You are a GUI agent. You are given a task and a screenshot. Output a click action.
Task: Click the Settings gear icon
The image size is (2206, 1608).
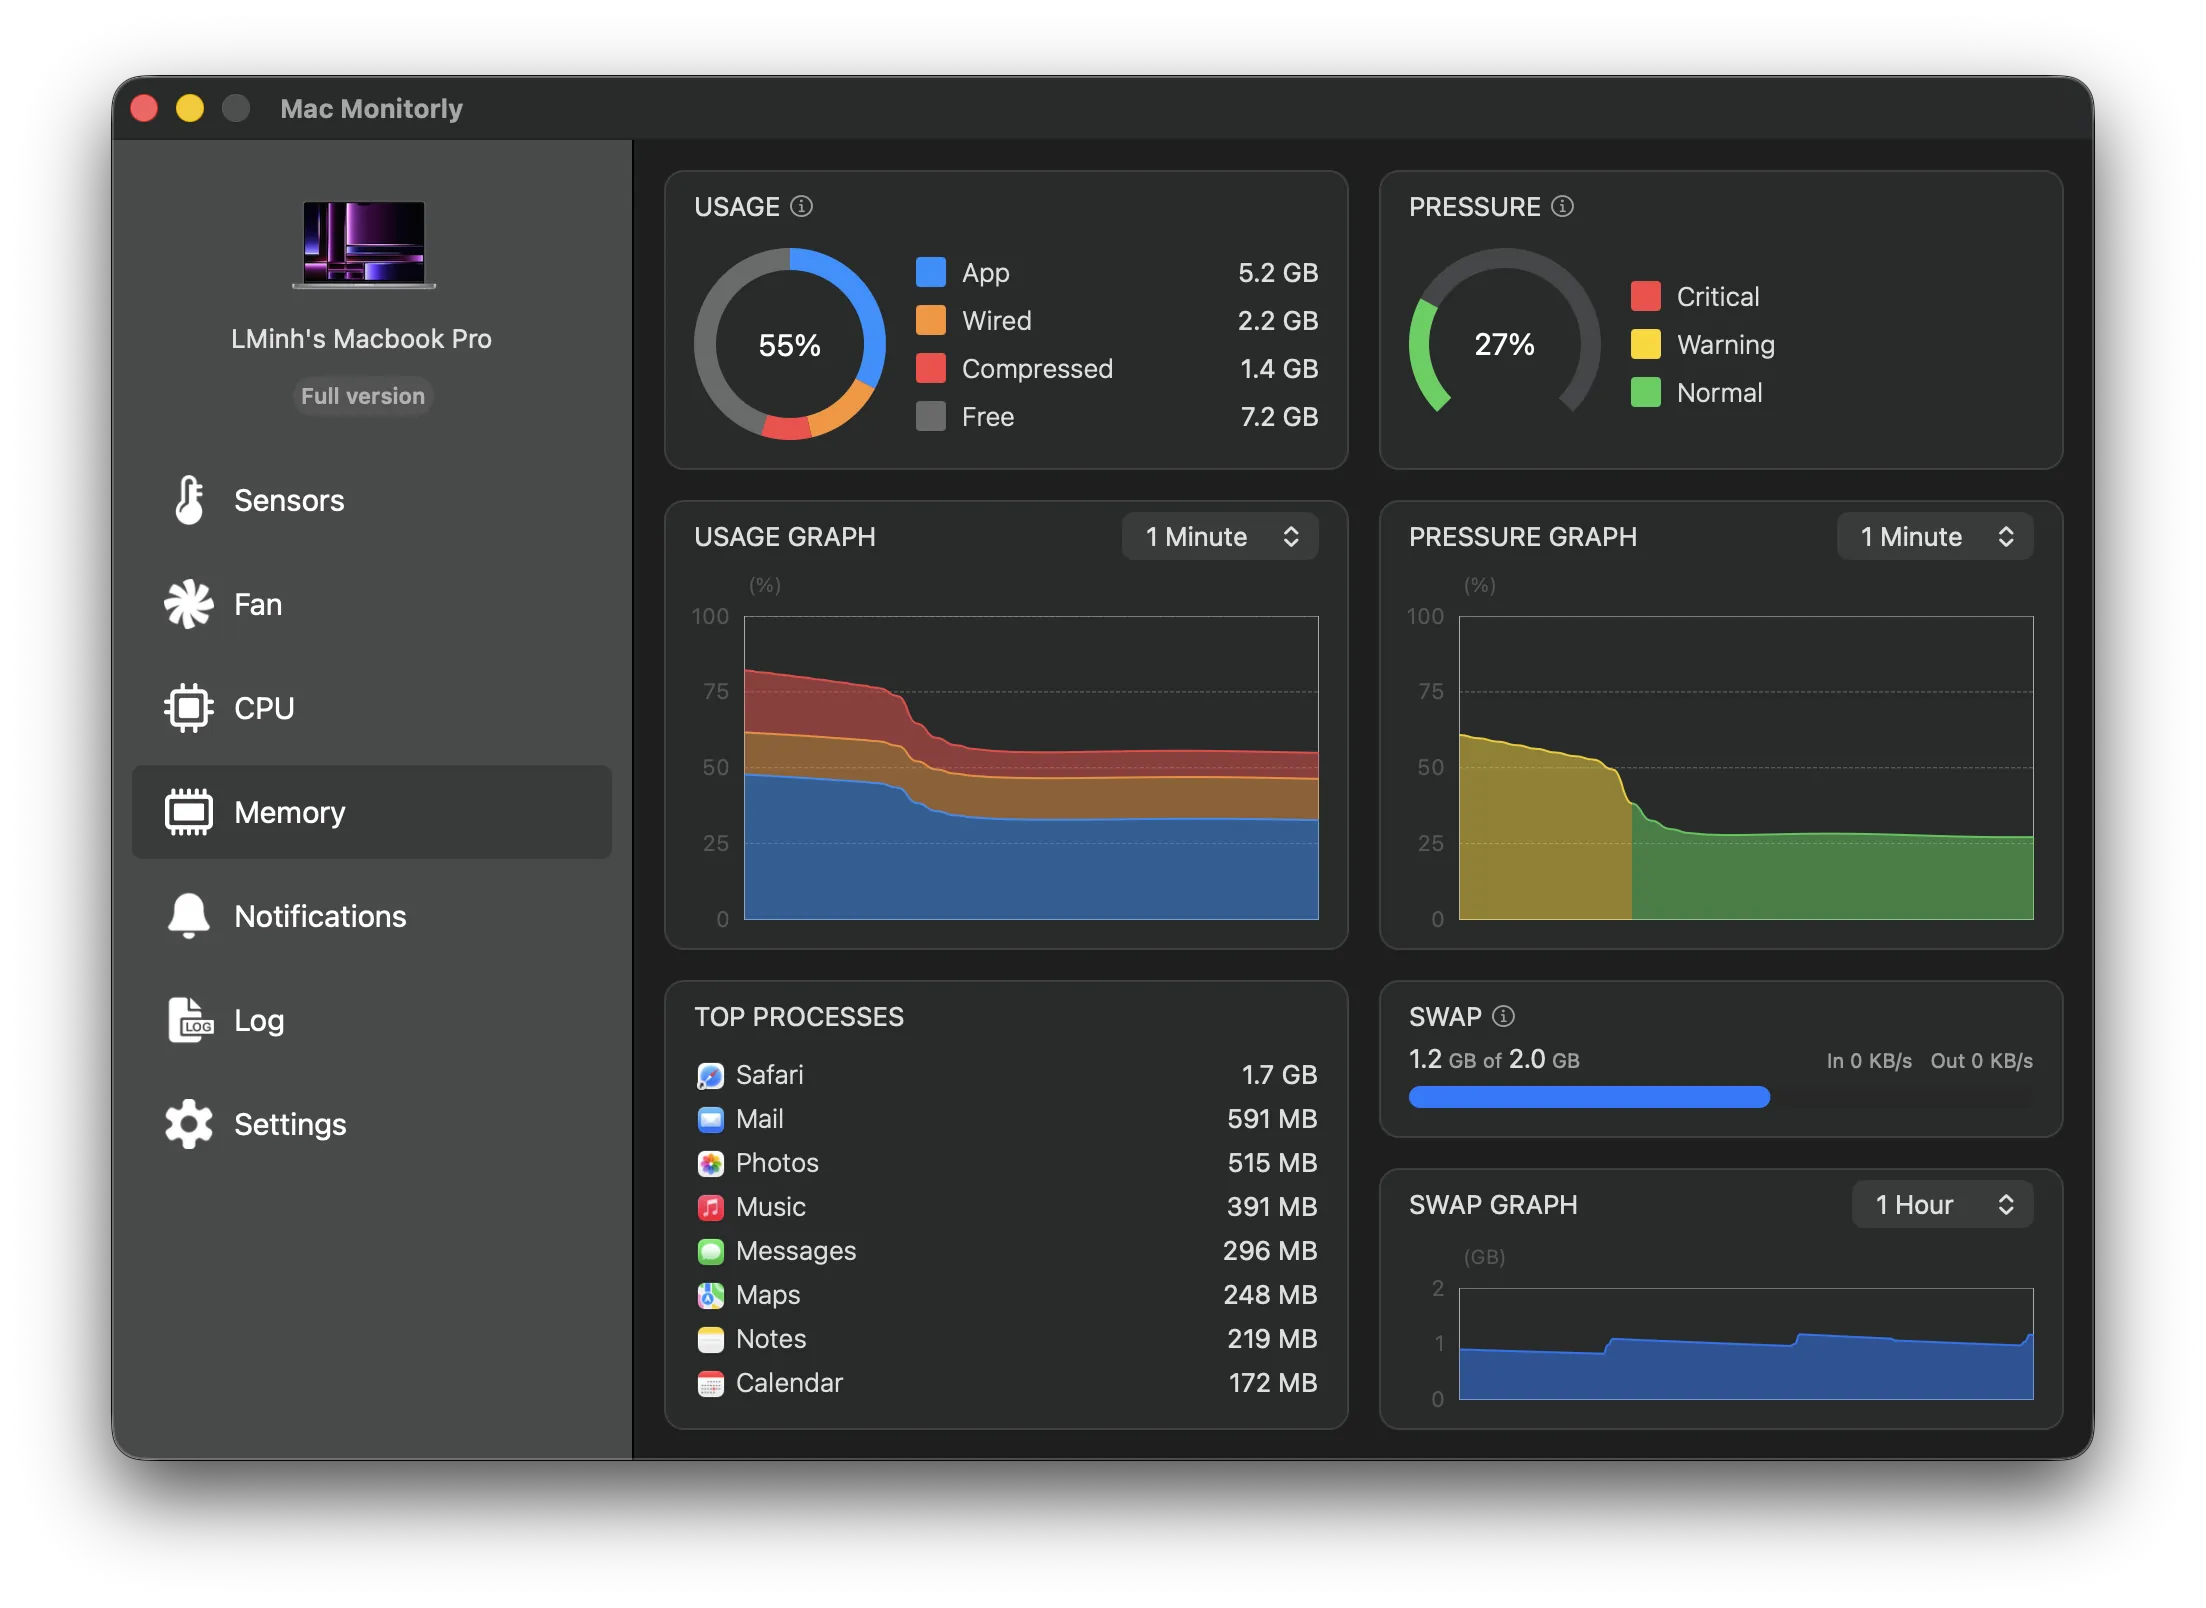[x=189, y=1124]
